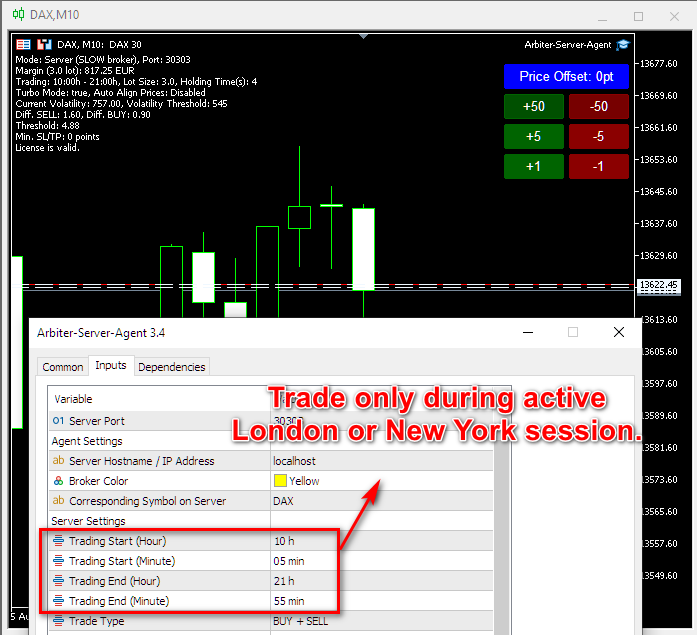The height and width of the screenshot is (635, 697).
Task: Switch to the Dependencies tab
Action: coord(172,367)
